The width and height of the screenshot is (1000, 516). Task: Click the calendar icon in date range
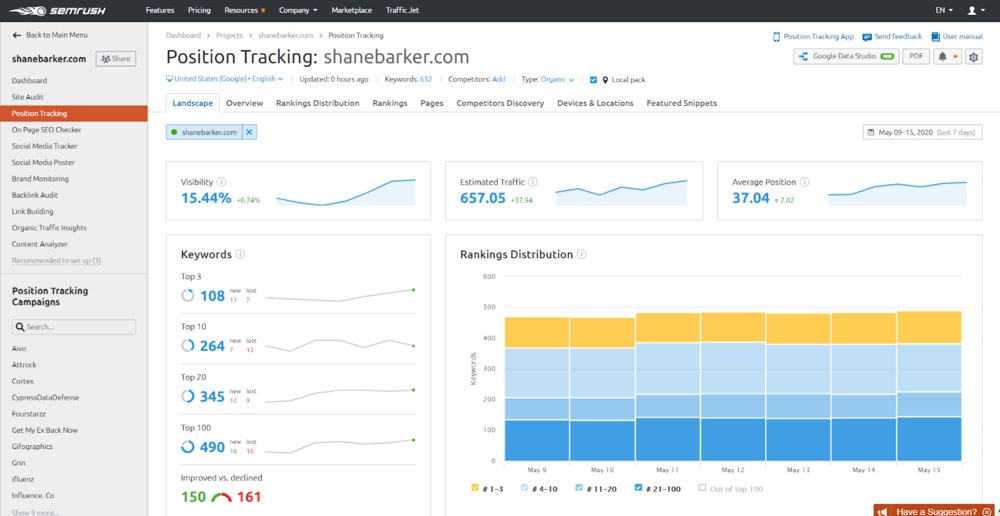point(871,132)
